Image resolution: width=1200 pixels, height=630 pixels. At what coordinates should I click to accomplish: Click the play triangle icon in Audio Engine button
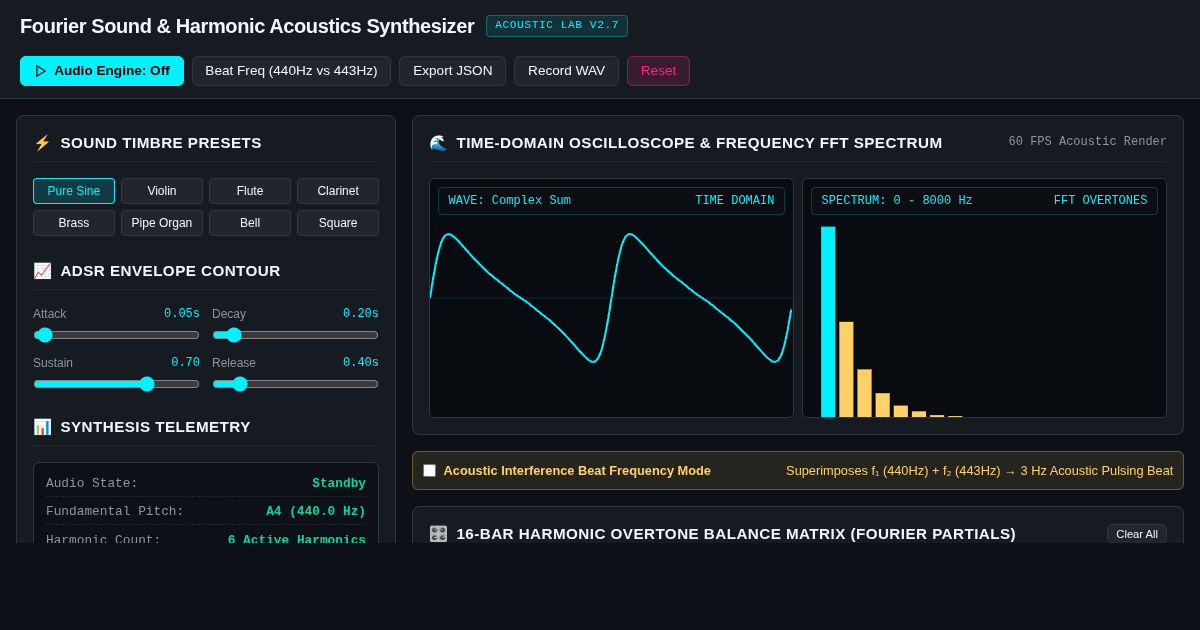click(x=41, y=71)
